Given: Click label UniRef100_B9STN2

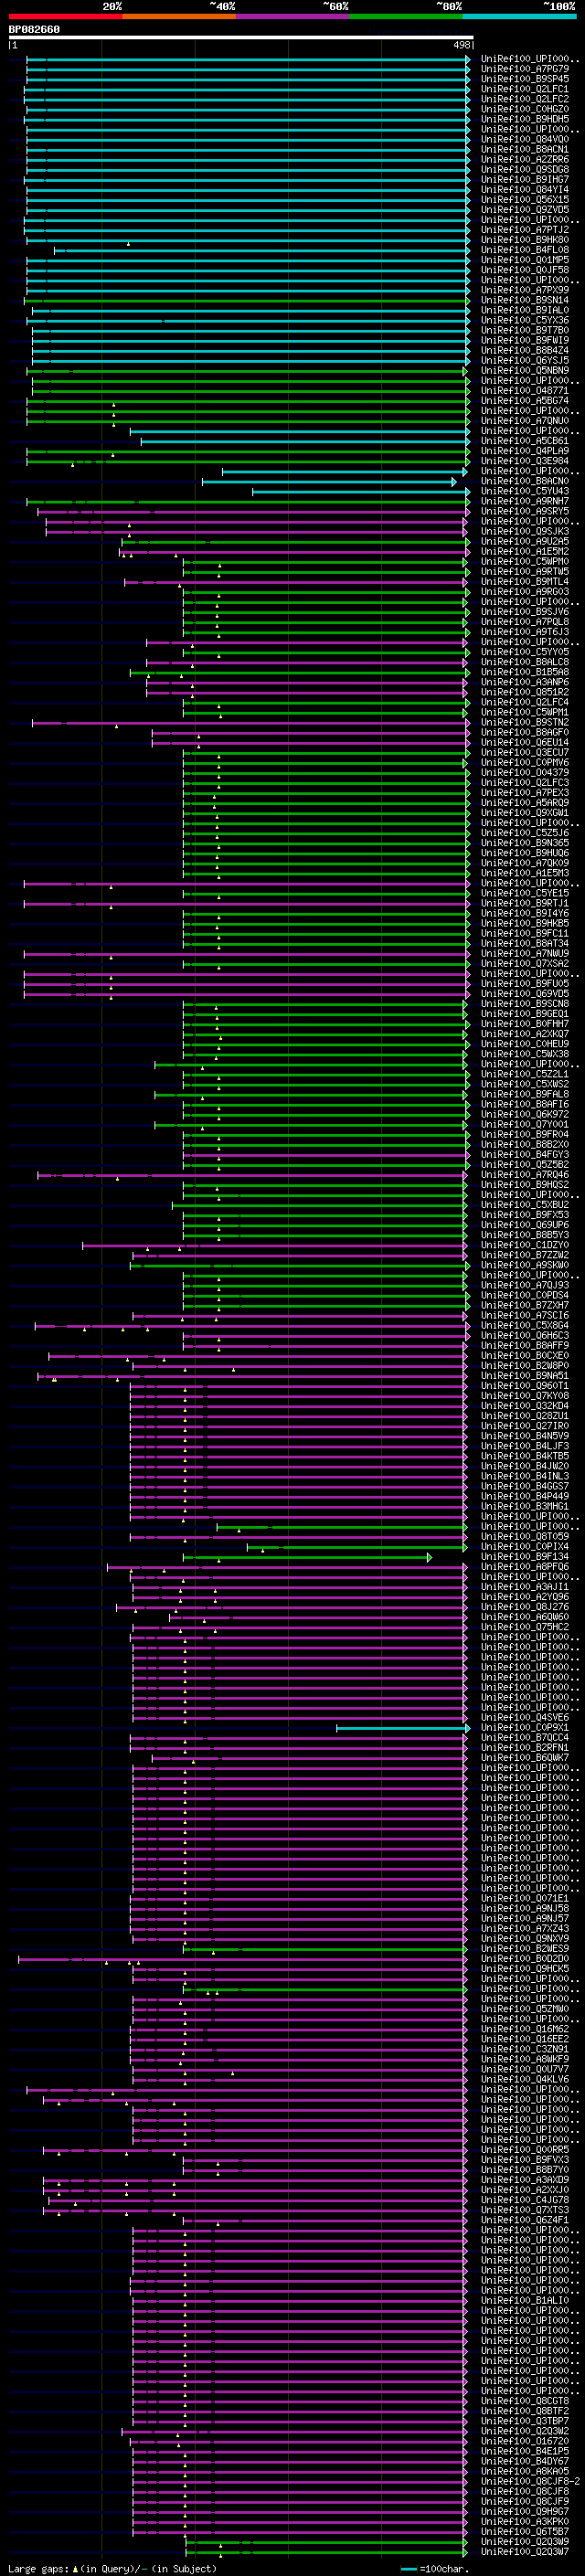Looking at the screenshot, I should (x=525, y=722).
